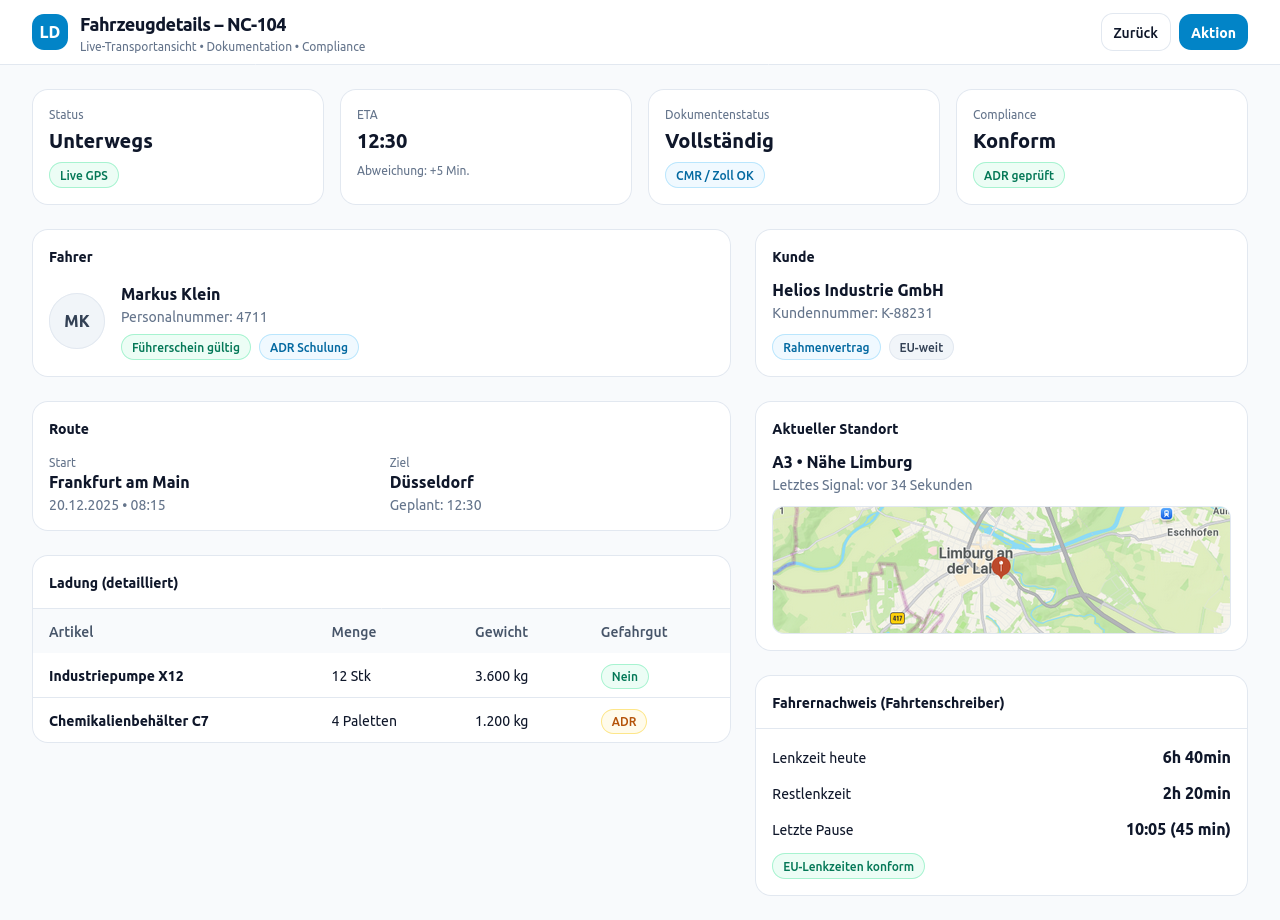This screenshot has width=1280, height=920.
Task: Click the LD app logo icon
Action: (x=48, y=31)
